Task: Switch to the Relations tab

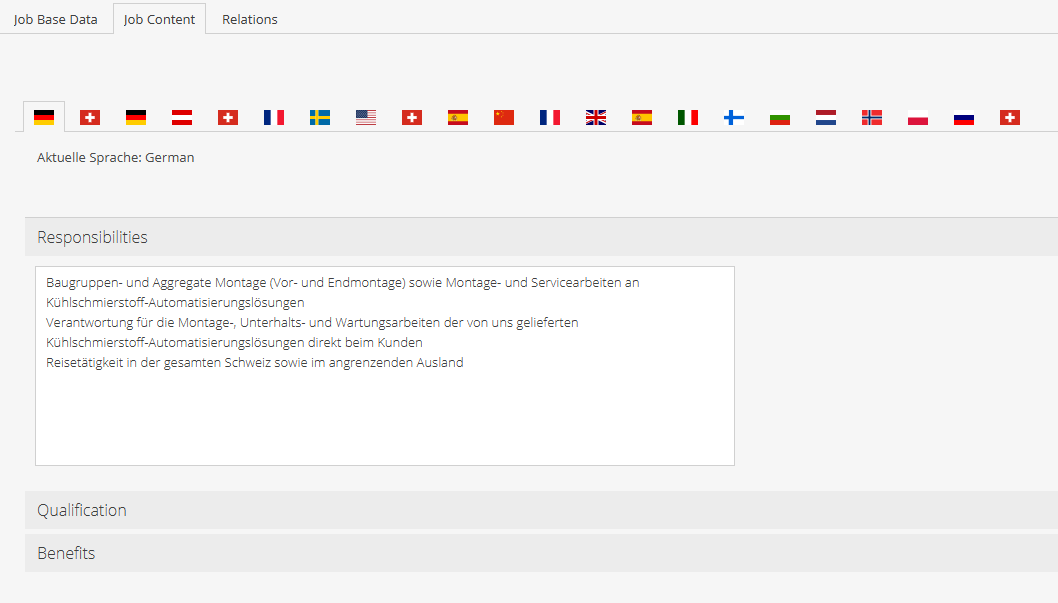Action: (x=250, y=19)
